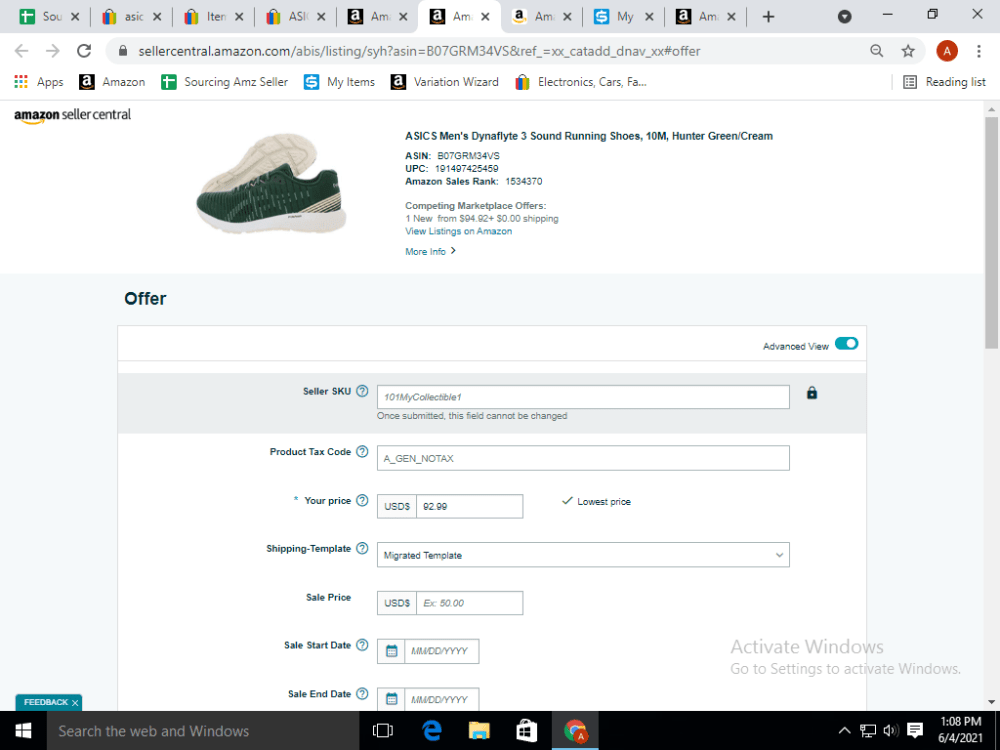The width and height of the screenshot is (1000, 750).
Task: Open View Listings on Amazon link
Action: (459, 232)
